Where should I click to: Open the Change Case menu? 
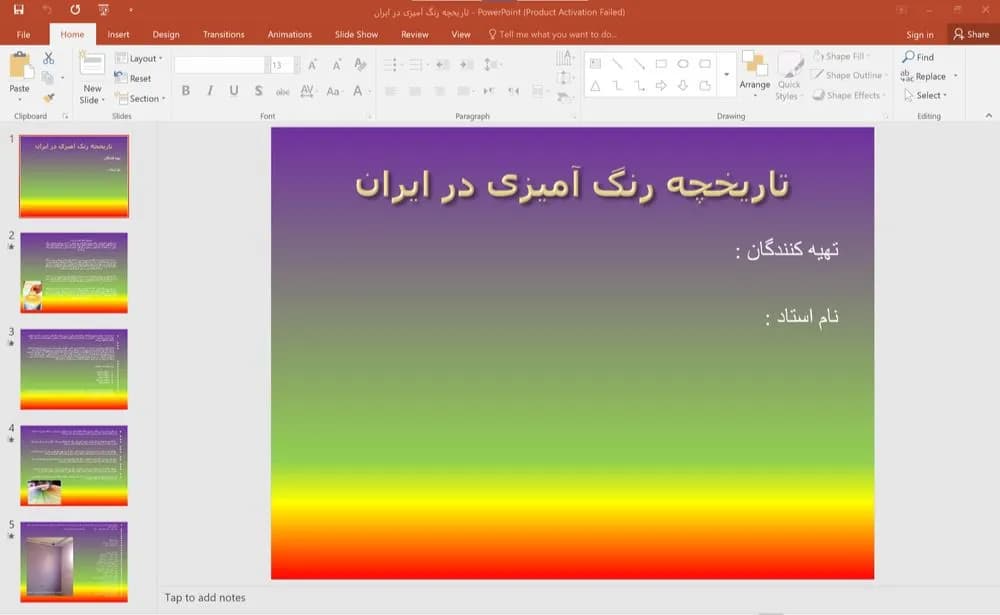(333, 91)
